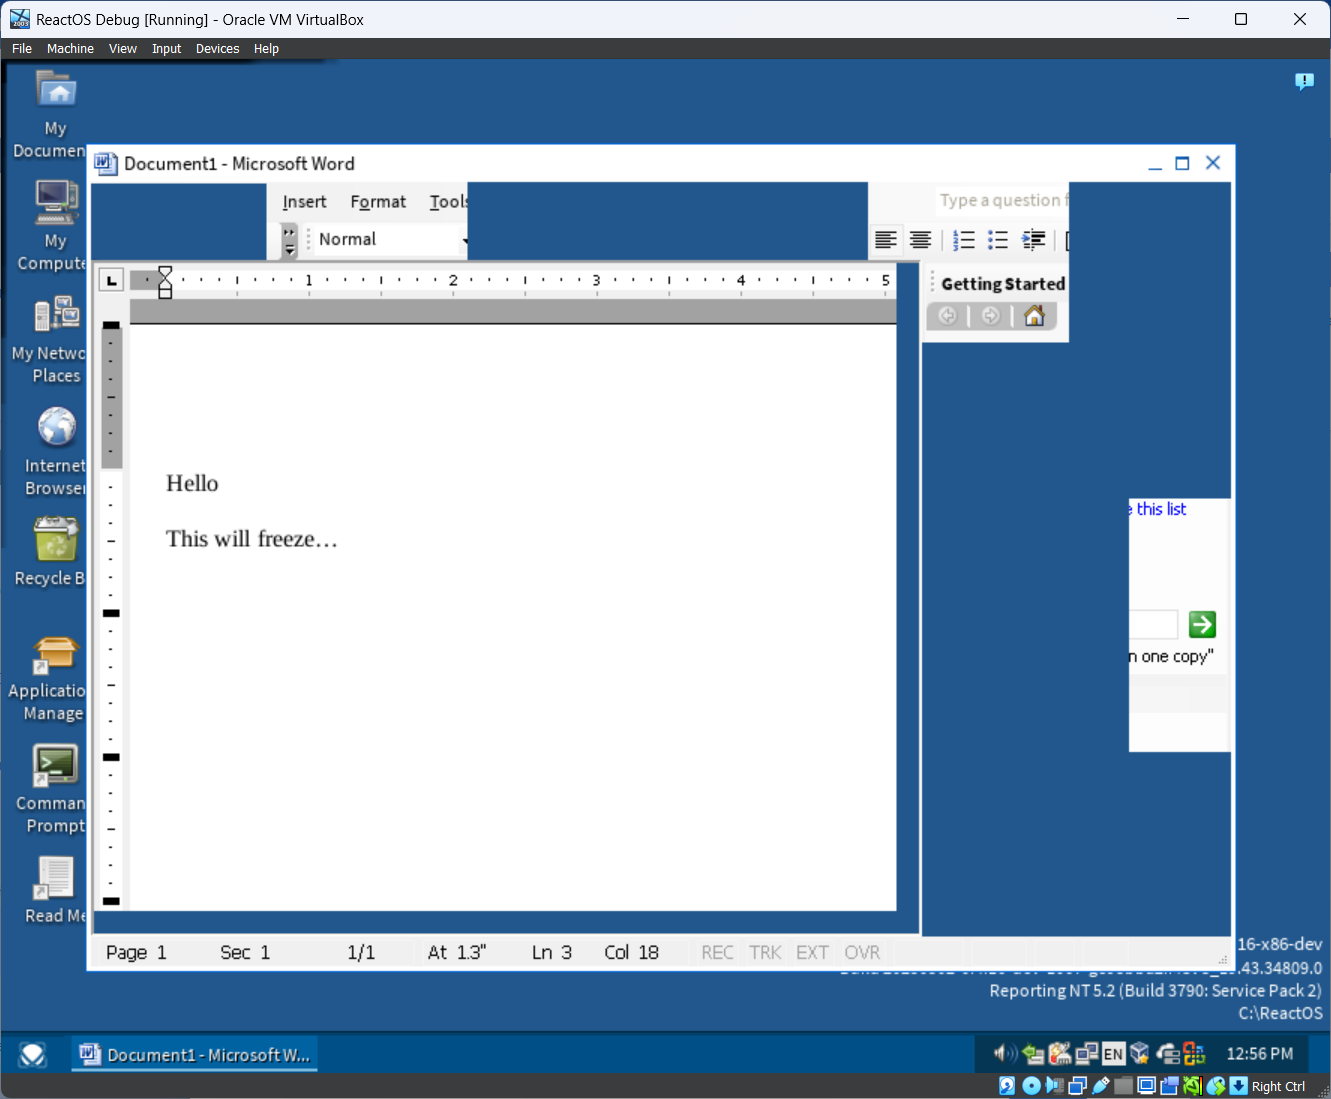The height and width of the screenshot is (1099, 1331).
Task: Click the 'this list' link in task pane
Action: pyautogui.click(x=1160, y=509)
